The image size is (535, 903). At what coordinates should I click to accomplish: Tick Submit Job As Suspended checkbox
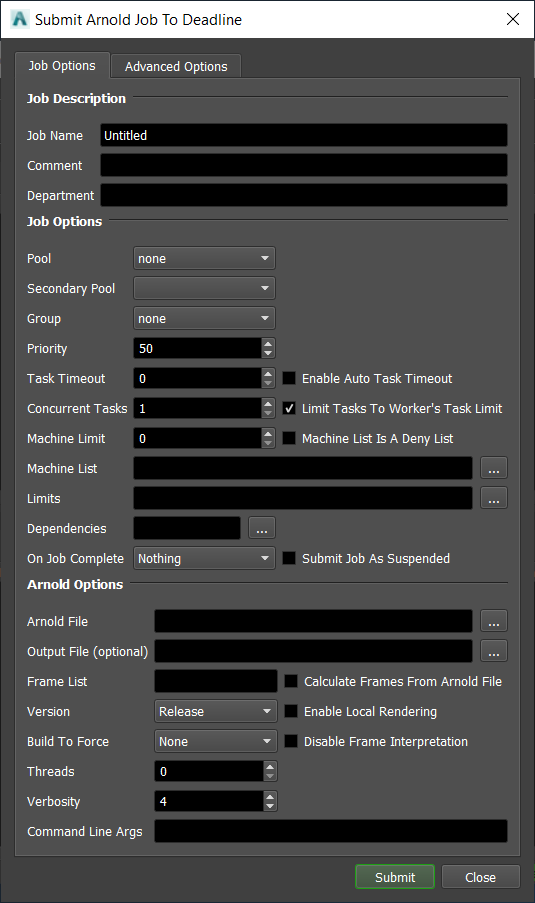pos(289,558)
